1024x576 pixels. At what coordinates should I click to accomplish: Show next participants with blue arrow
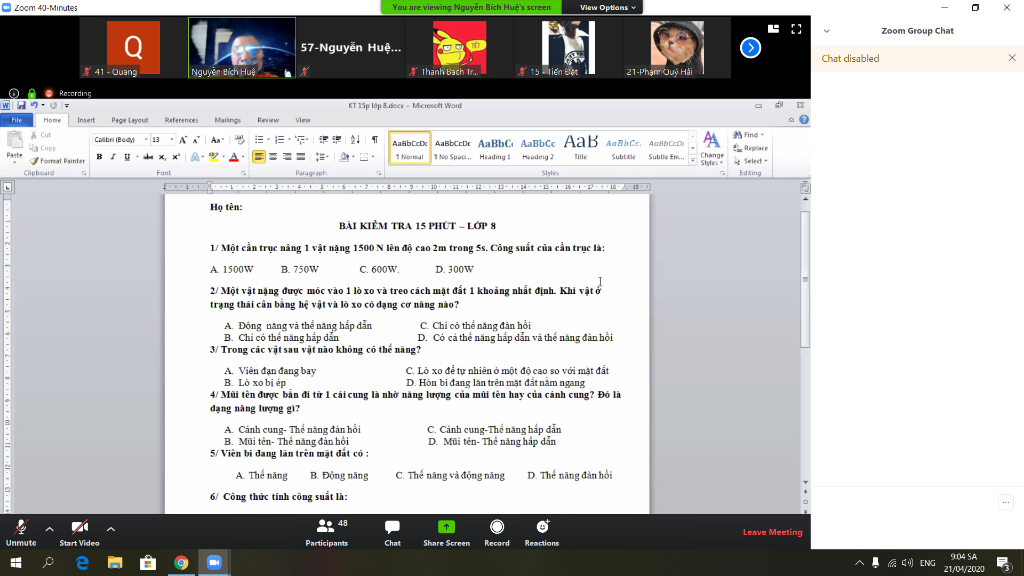[750, 48]
